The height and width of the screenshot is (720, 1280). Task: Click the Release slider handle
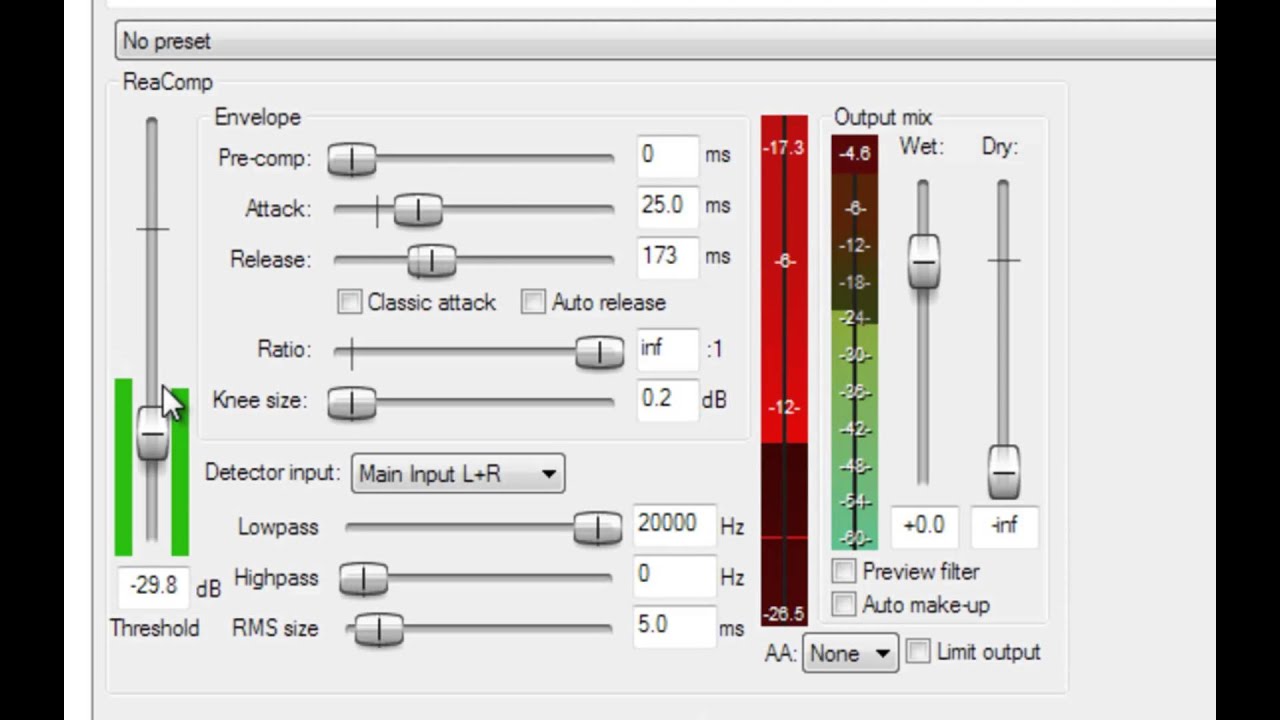pyautogui.click(x=432, y=260)
